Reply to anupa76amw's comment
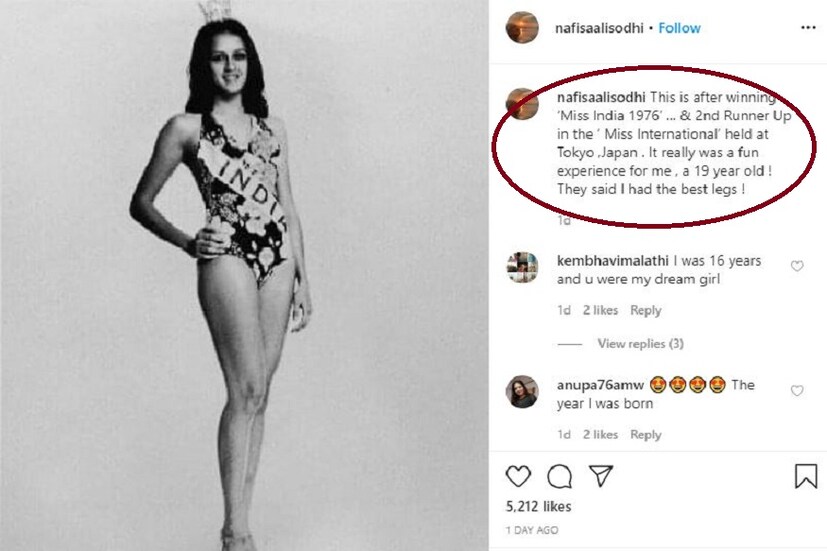This screenshot has height=551, width=827. [x=646, y=435]
